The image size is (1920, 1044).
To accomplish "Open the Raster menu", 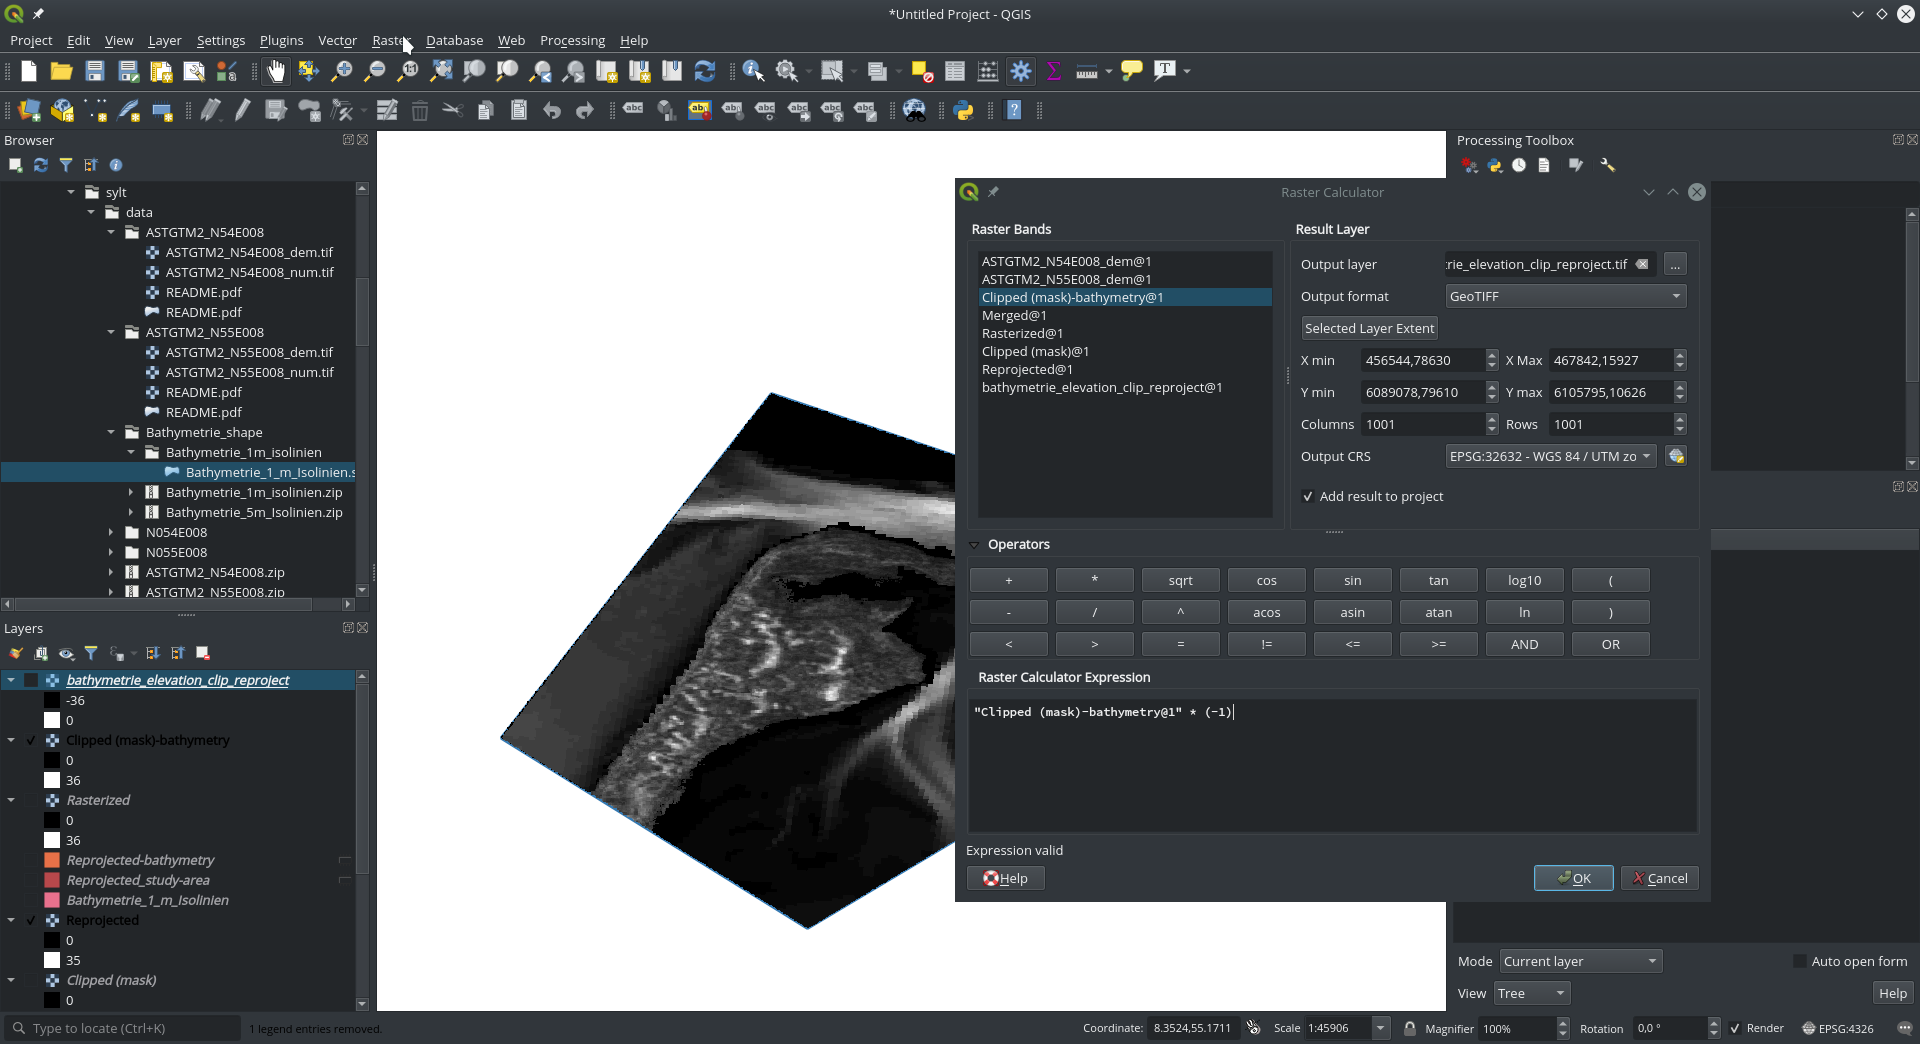I will 389,40.
